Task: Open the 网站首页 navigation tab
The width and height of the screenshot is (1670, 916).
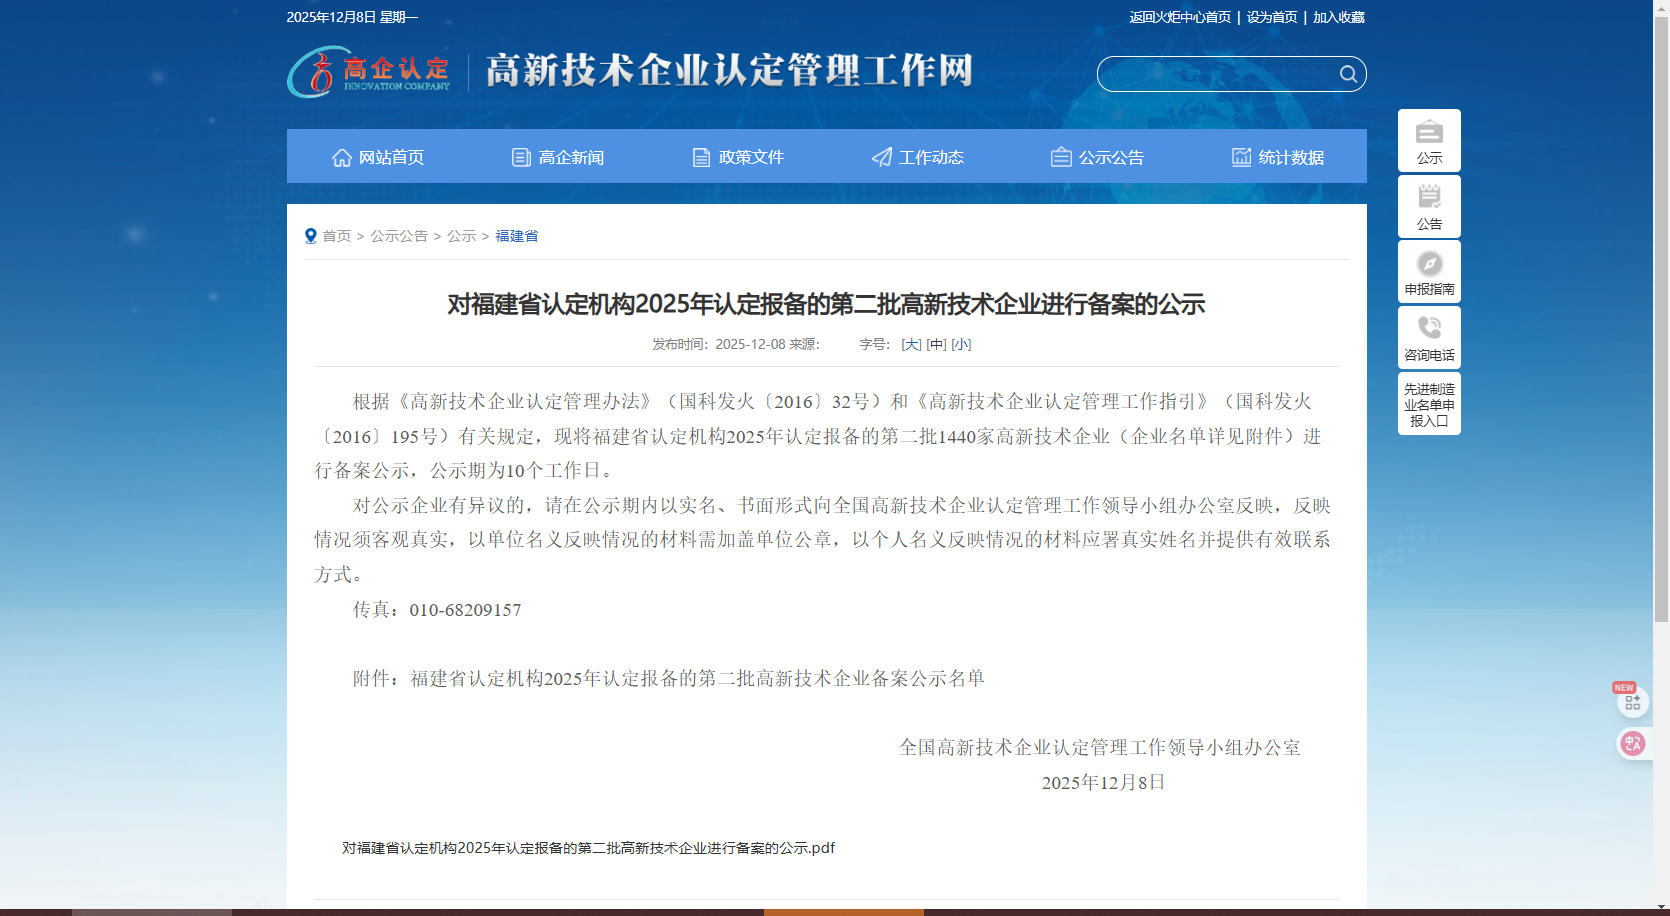Action: point(377,157)
